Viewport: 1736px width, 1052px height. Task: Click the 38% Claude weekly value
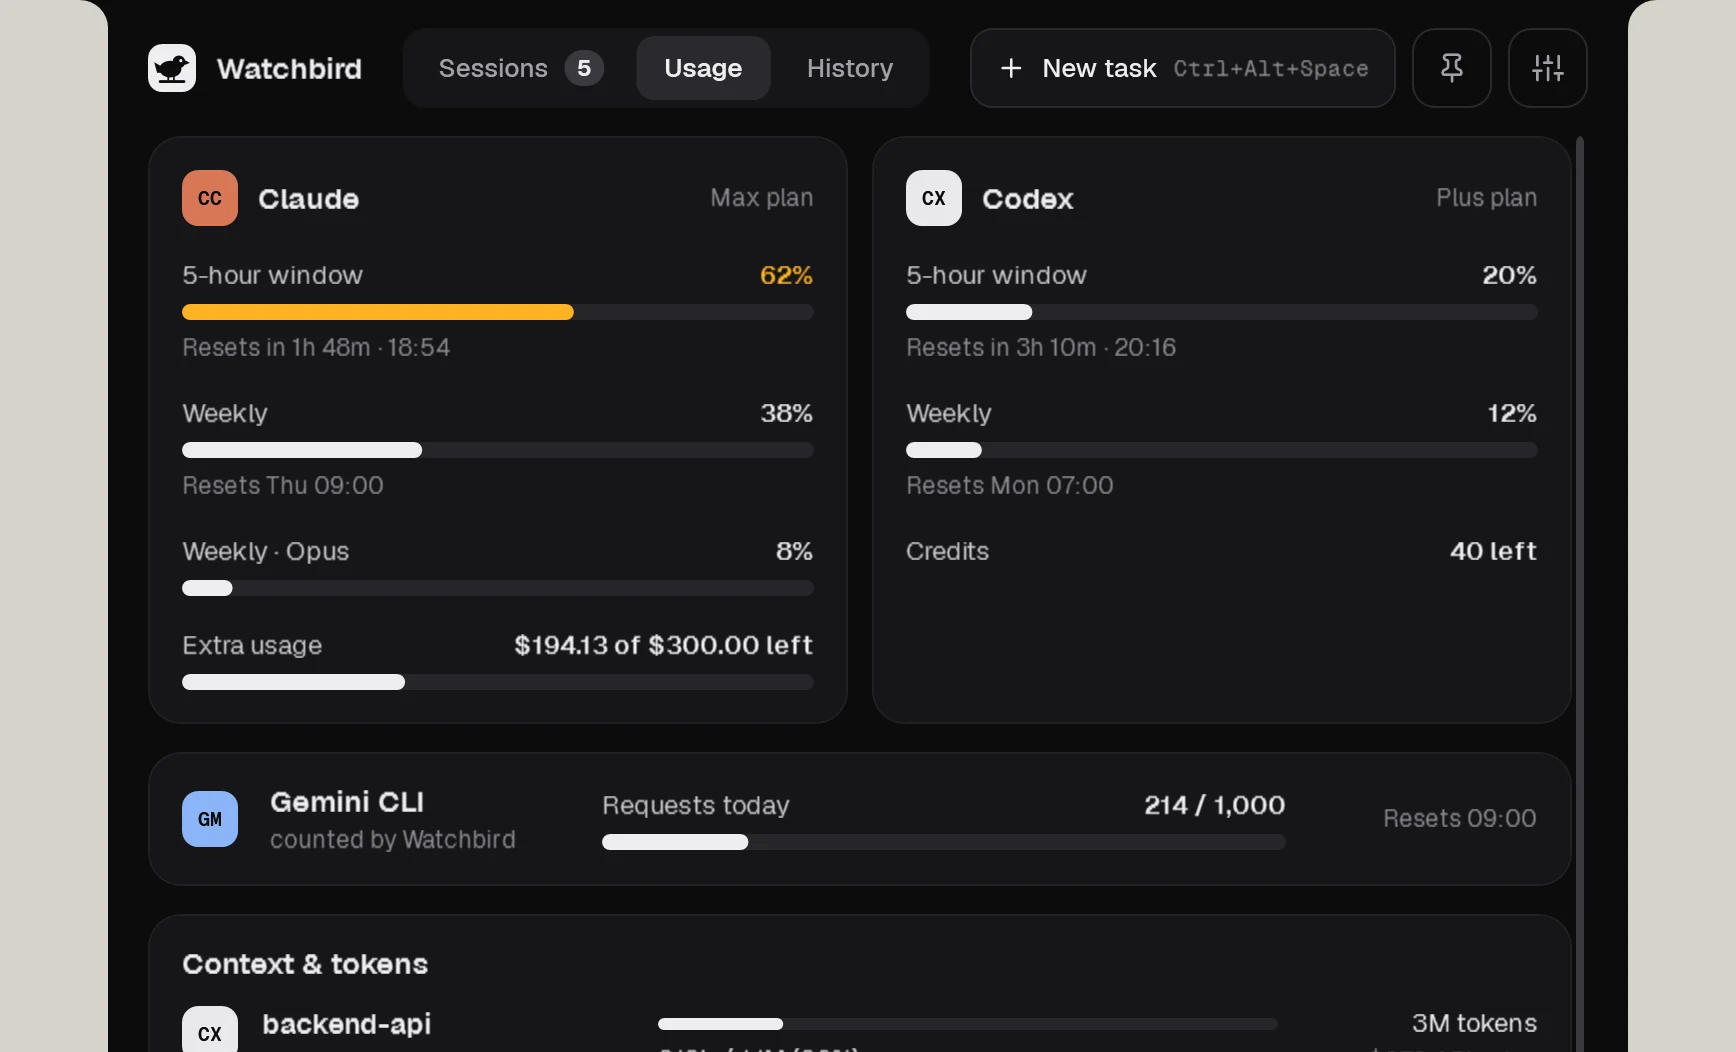click(x=786, y=413)
